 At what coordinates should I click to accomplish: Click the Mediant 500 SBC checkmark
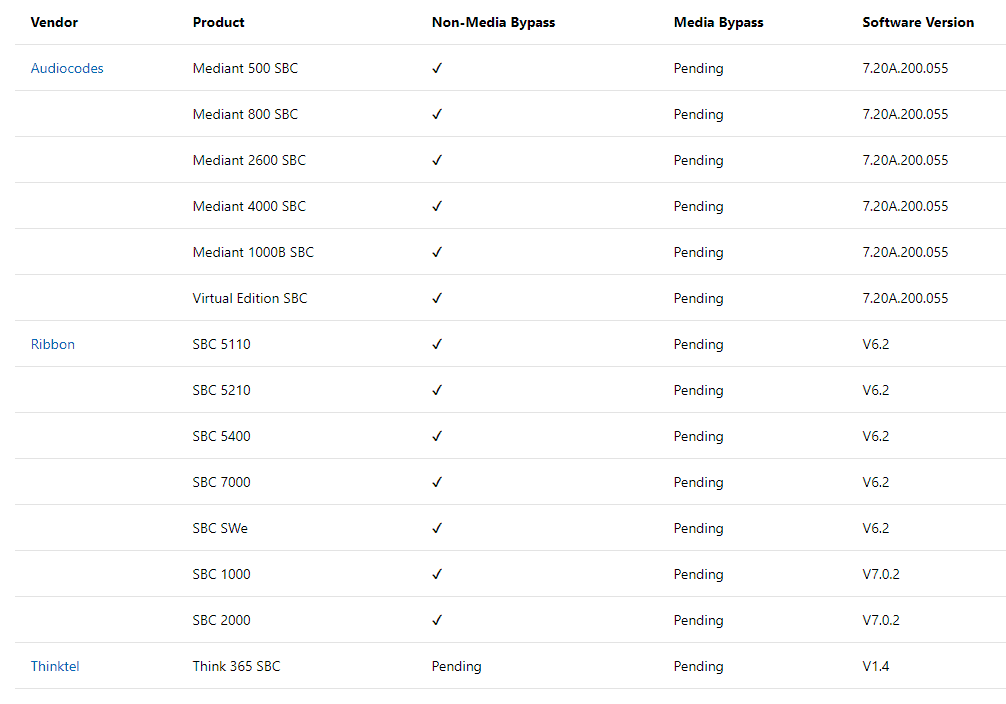tap(437, 69)
